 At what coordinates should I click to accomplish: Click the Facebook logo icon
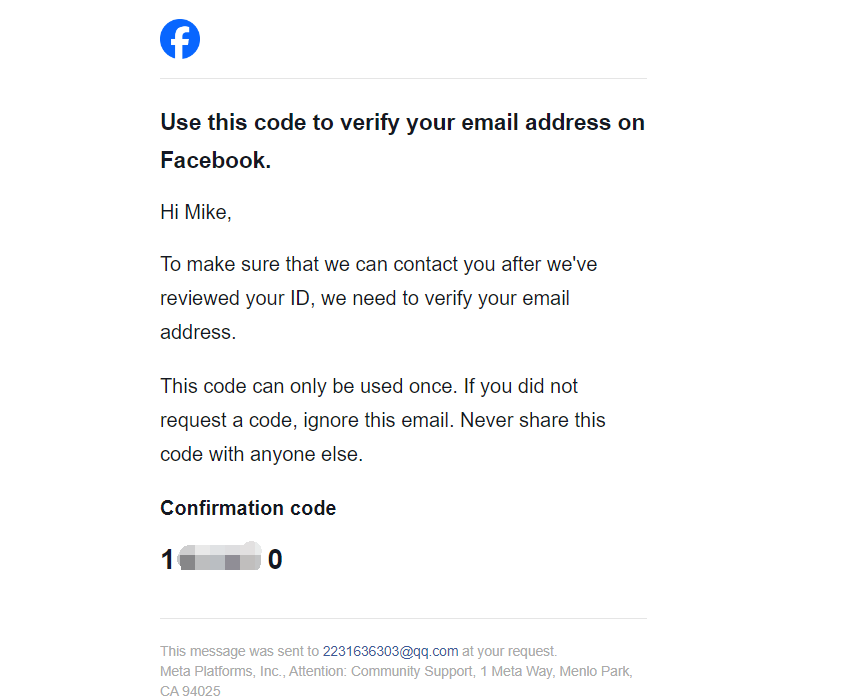(180, 39)
